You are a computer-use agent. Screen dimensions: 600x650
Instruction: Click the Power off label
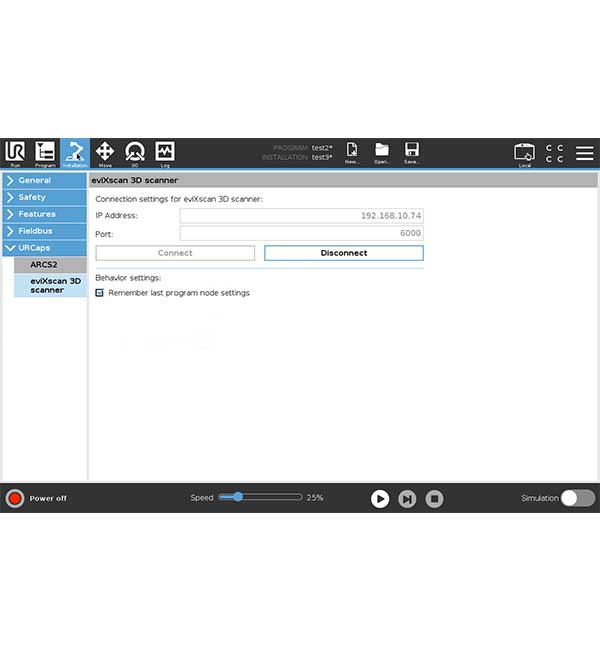pyautogui.click(x=48, y=498)
